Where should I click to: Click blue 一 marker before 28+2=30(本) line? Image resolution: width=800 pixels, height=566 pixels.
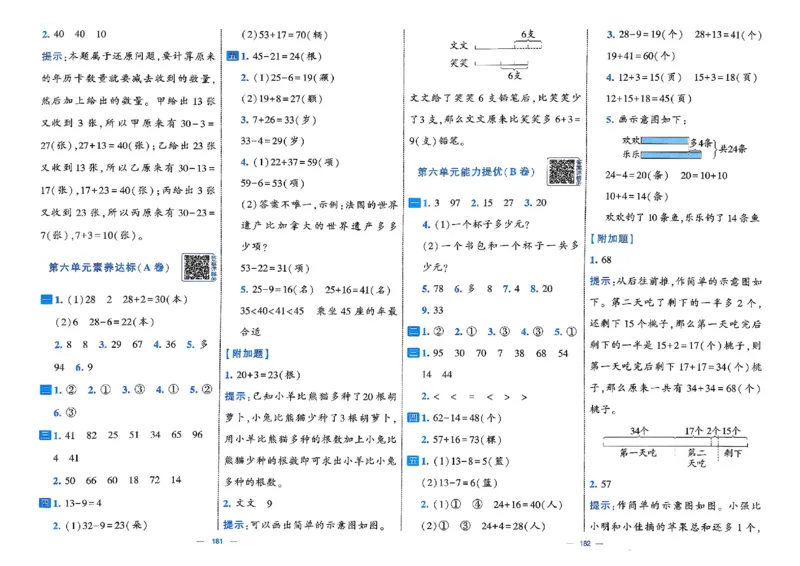click(46, 300)
